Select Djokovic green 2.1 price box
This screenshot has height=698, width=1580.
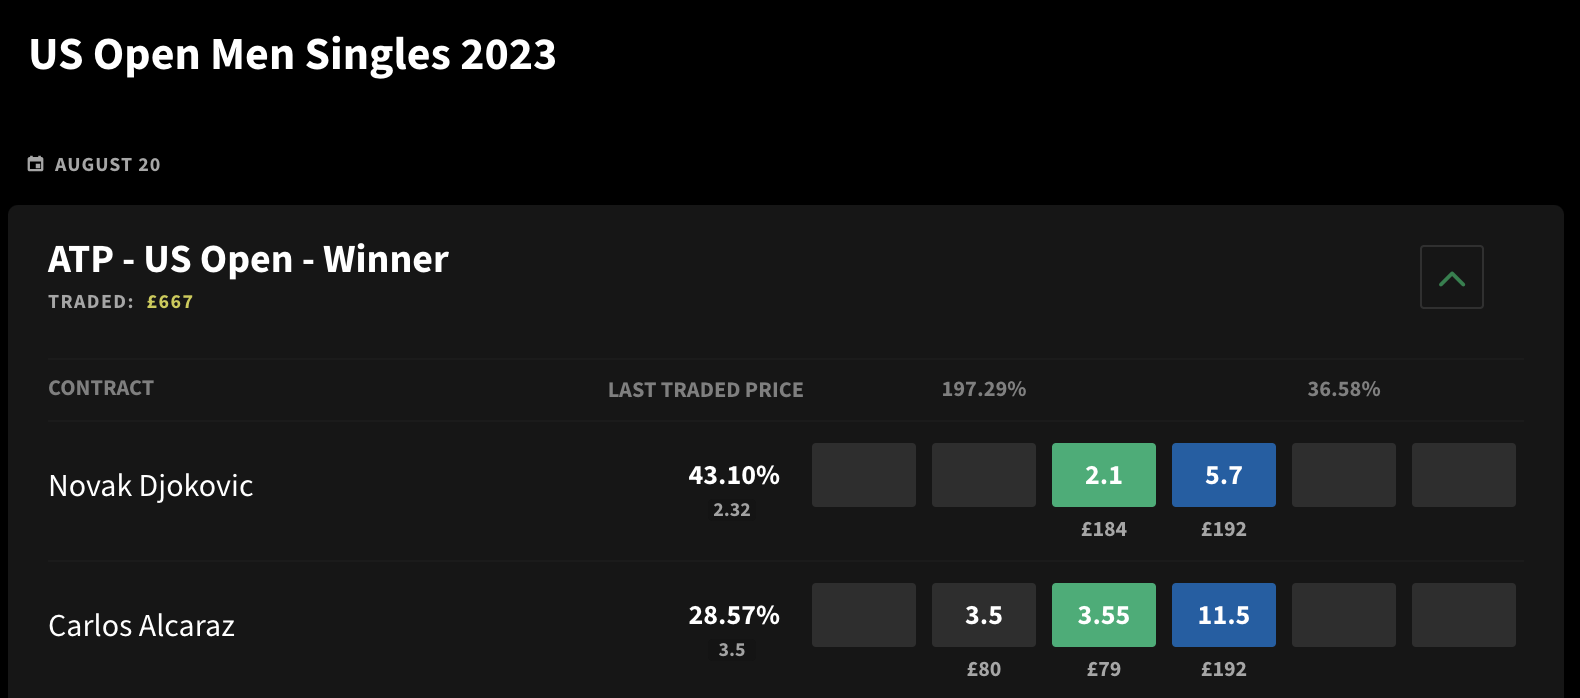(1104, 475)
